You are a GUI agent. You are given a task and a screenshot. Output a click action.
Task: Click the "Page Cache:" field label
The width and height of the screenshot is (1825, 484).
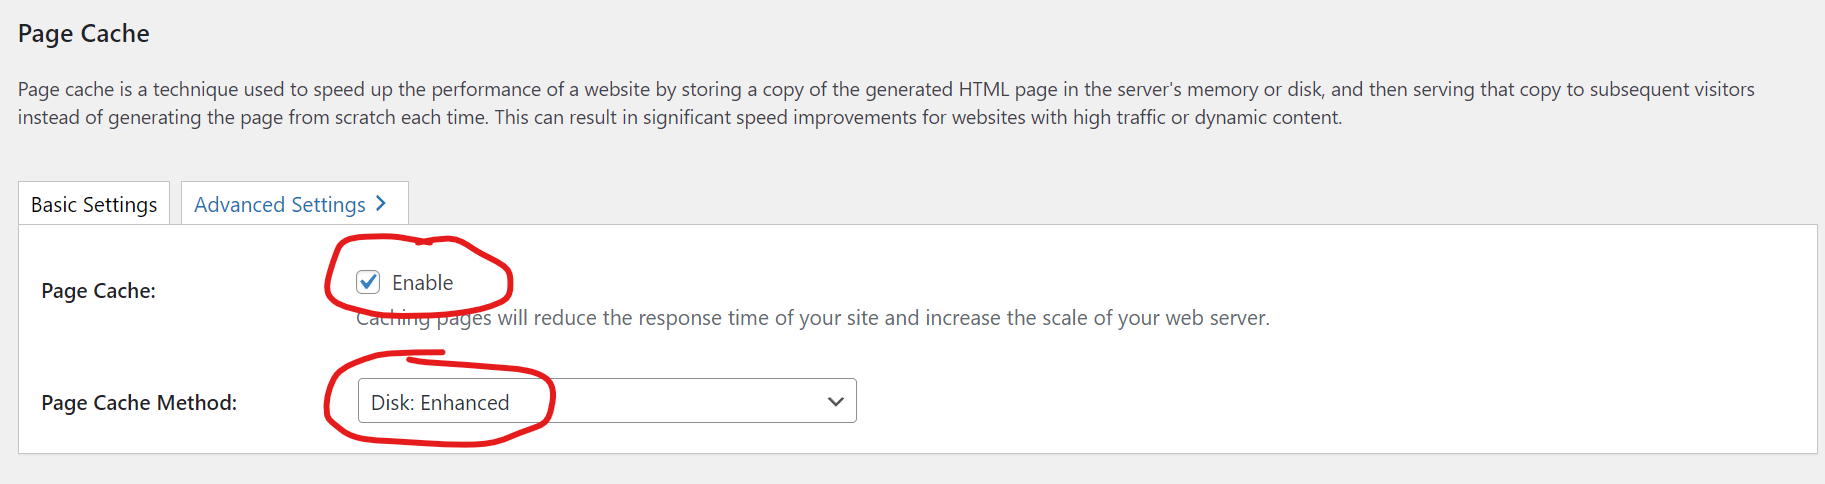pyautogui.click(x=98, y=291)
